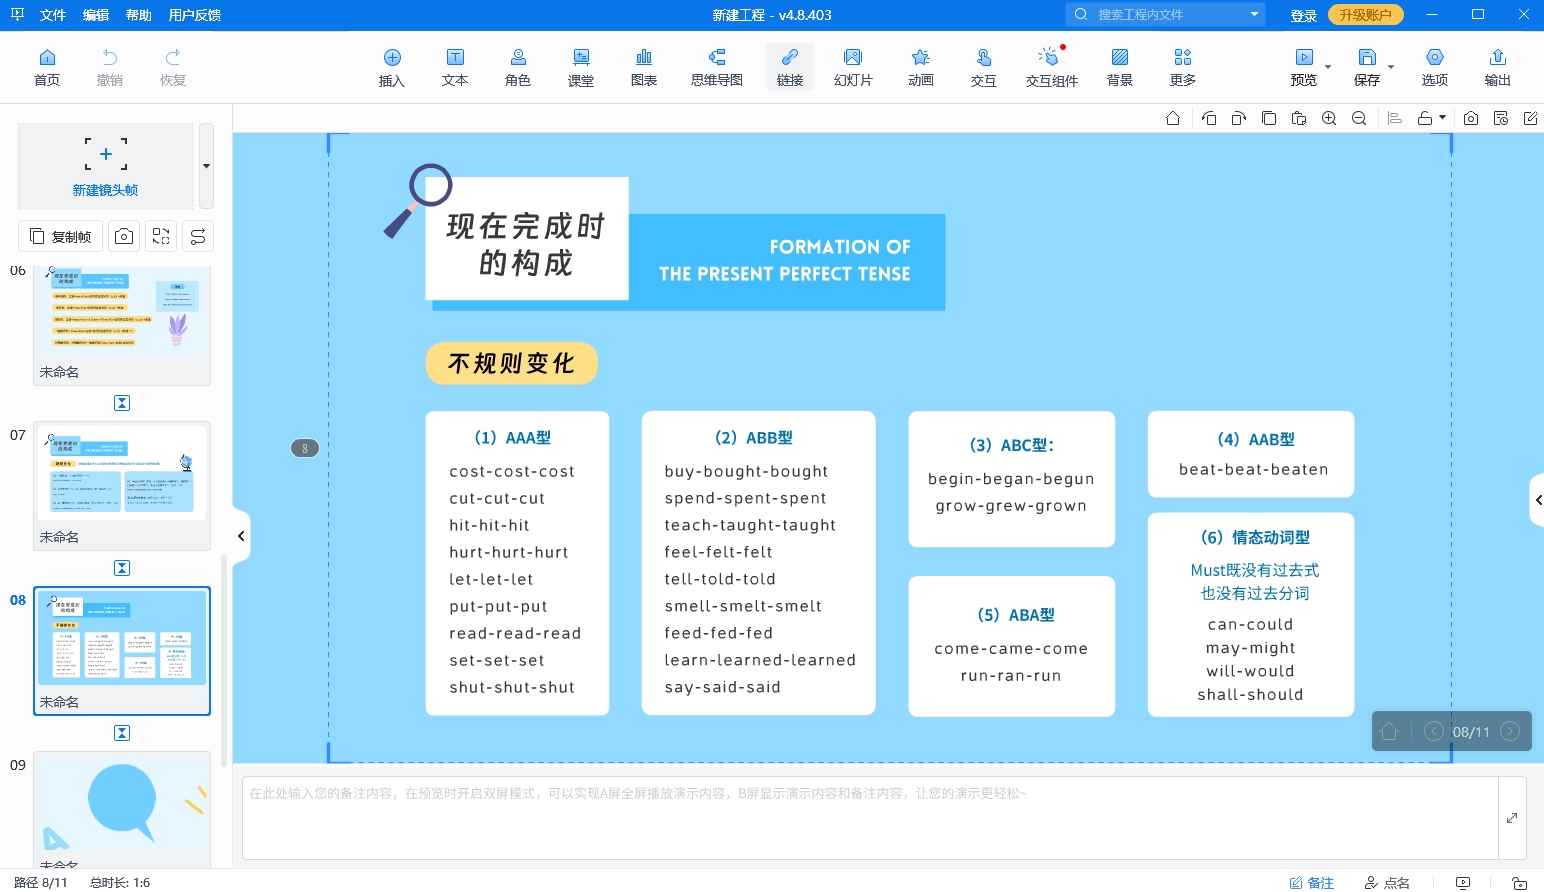Click the 升级账户 upgrade button
The width and height of the screenshot is (1544, 892).
1366,15
